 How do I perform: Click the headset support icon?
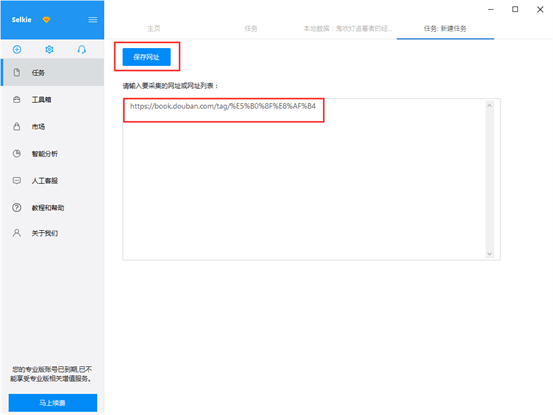81,49
